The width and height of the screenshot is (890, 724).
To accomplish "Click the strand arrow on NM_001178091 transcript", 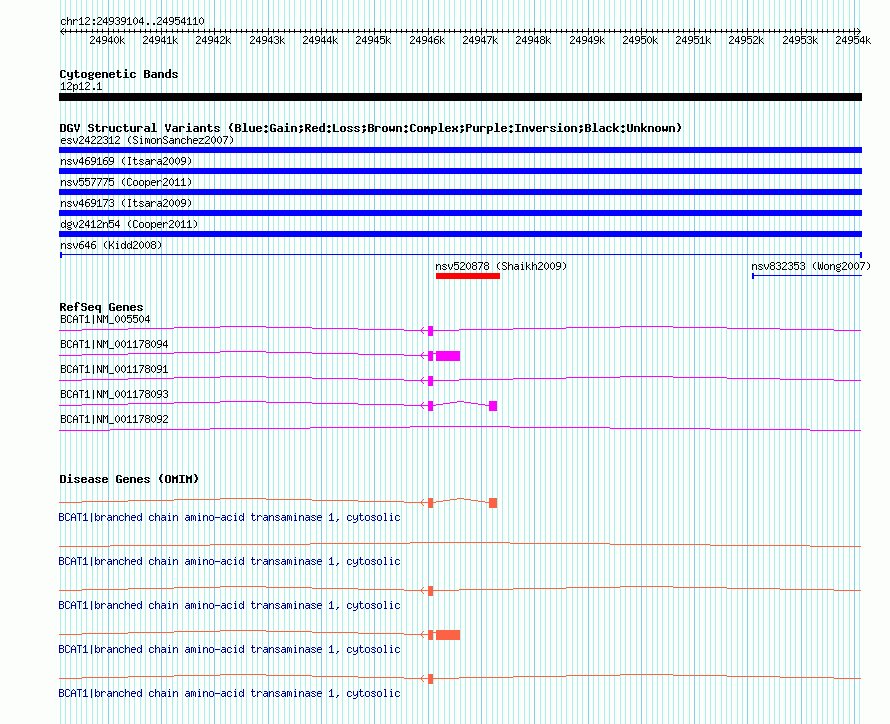I will point(423,381).
